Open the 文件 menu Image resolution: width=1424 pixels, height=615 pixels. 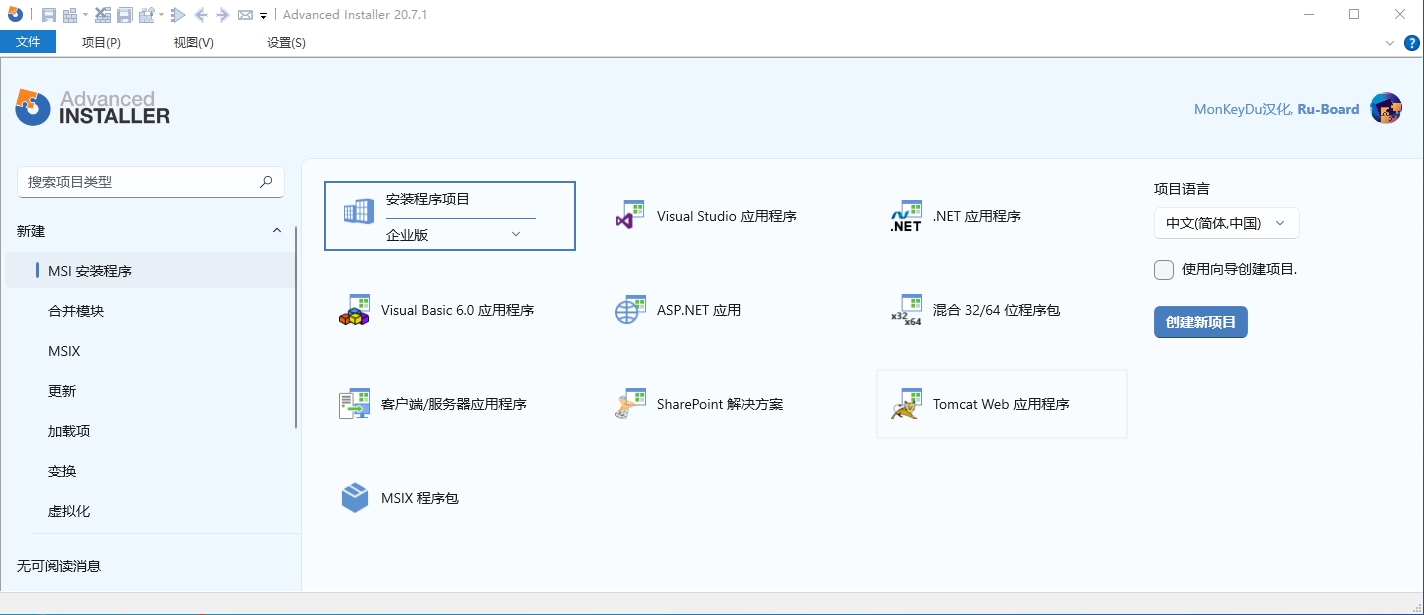click(28, 42)
